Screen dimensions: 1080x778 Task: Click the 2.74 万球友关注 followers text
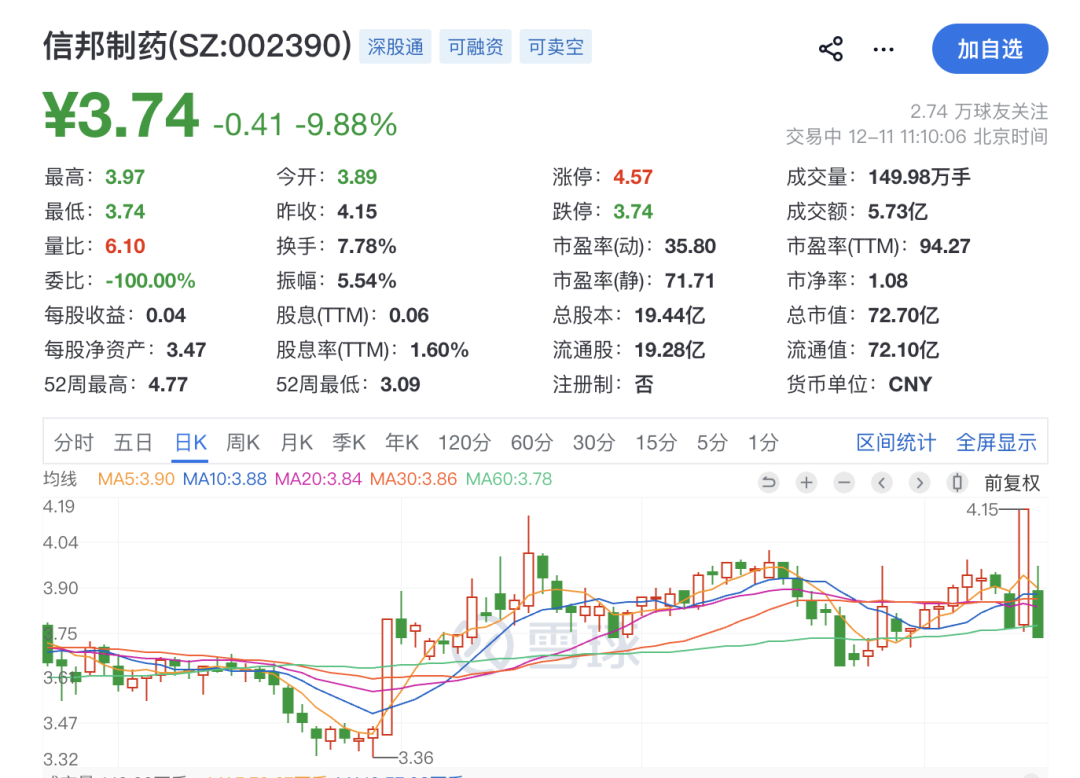pos(979,111)
